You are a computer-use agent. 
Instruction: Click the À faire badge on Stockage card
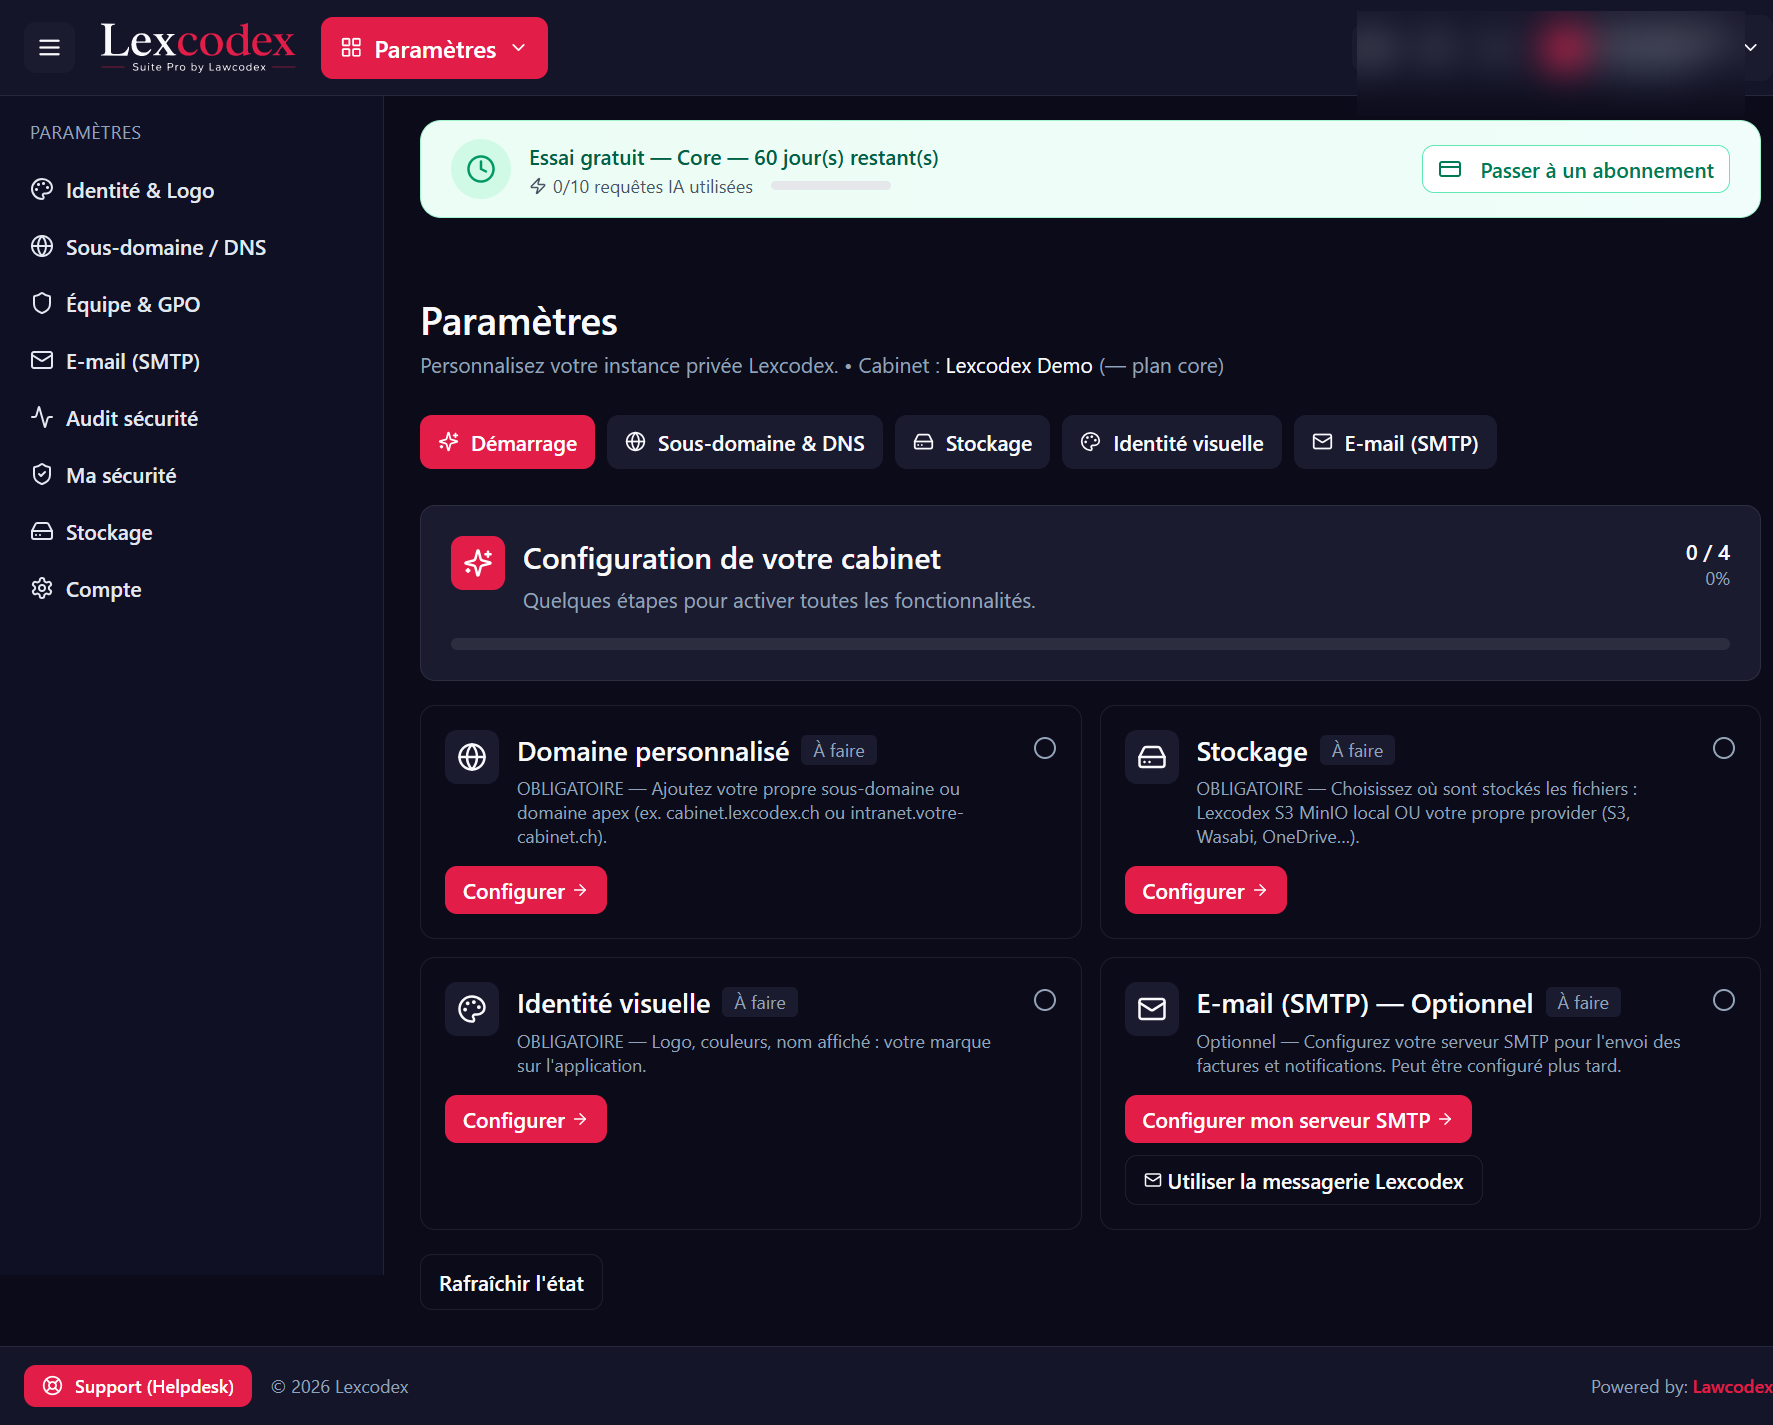tap(1357, 750)
